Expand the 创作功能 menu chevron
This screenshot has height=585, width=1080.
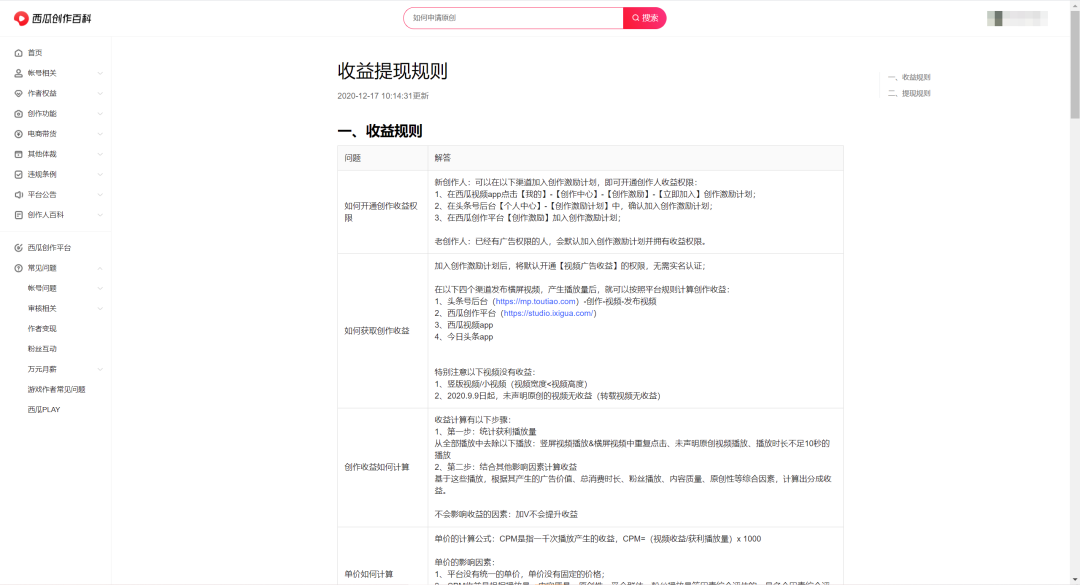pyautogui.click(x=100, y=114)
